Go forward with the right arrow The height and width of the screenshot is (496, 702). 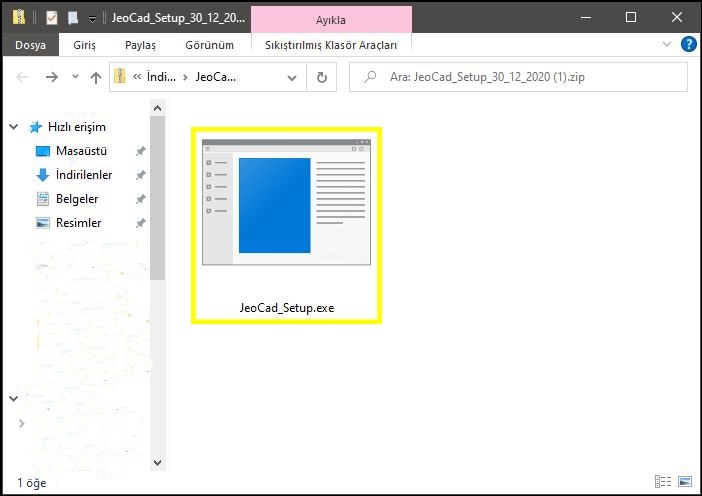pyautogui.click(x=51, y=77)
